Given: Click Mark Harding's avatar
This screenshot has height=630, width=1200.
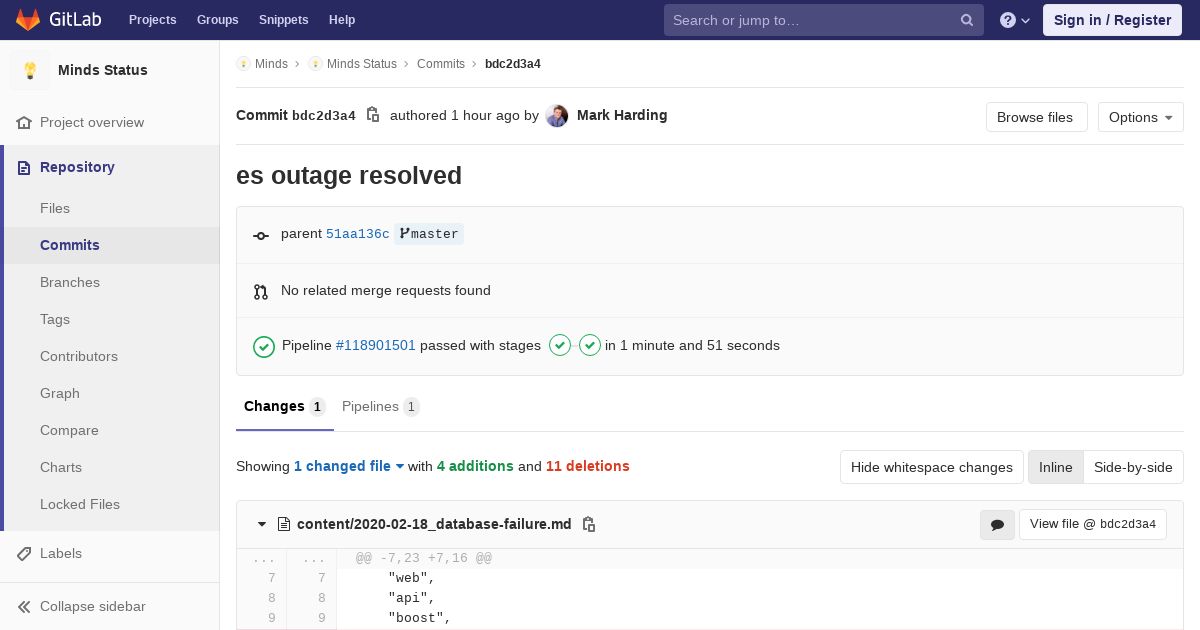Looking at the screenshot, I should tap(557, 116).
